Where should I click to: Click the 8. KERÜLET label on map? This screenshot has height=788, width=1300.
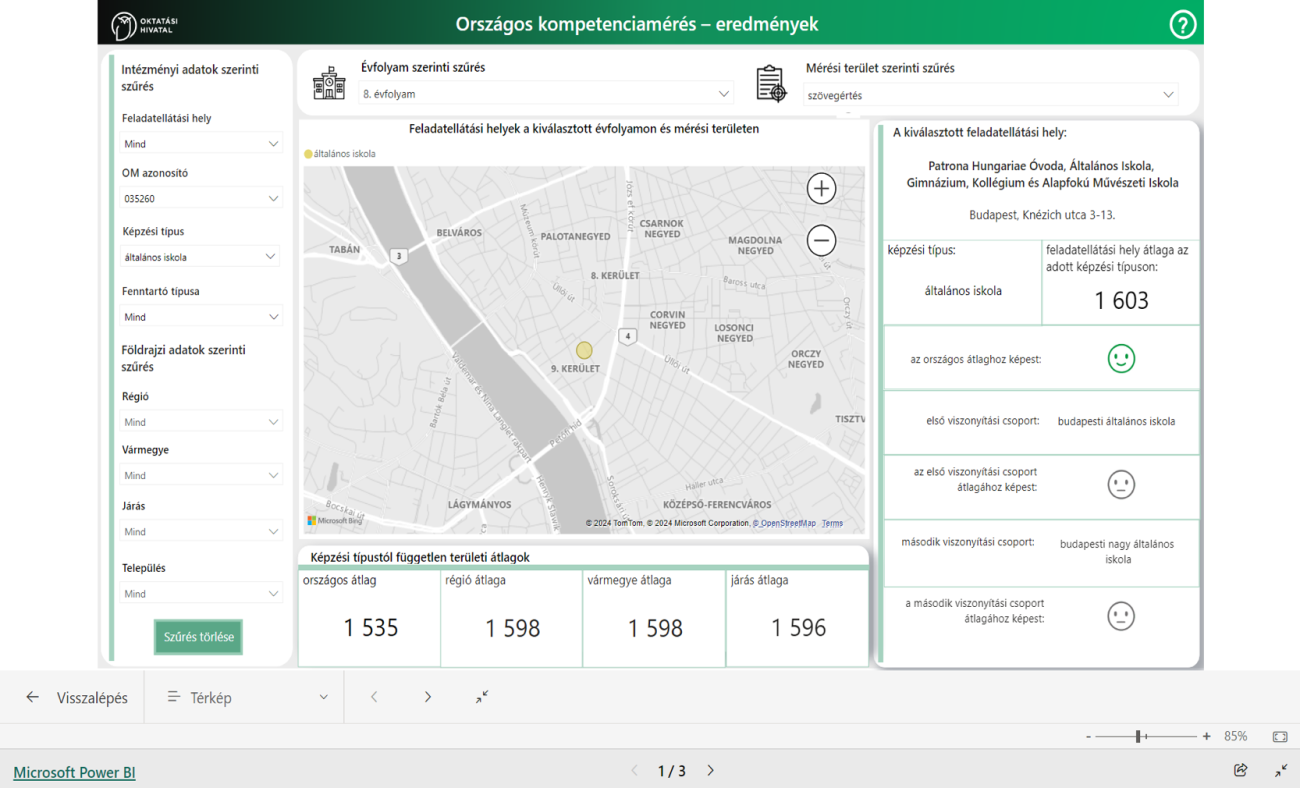pyautogui.click(x=616, y=275)
